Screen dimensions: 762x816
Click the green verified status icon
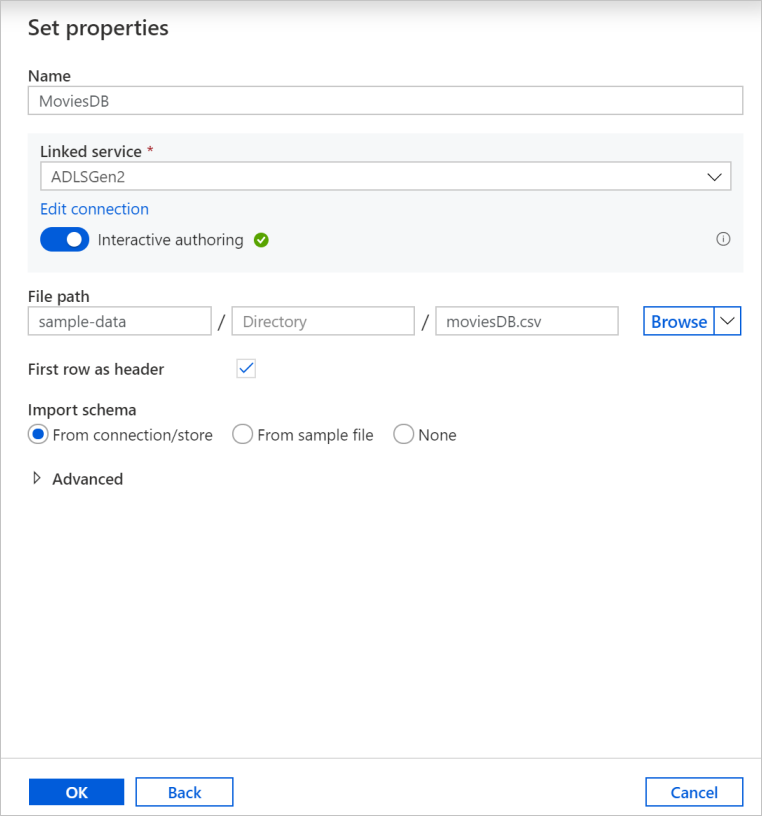[x=260, y=240]
